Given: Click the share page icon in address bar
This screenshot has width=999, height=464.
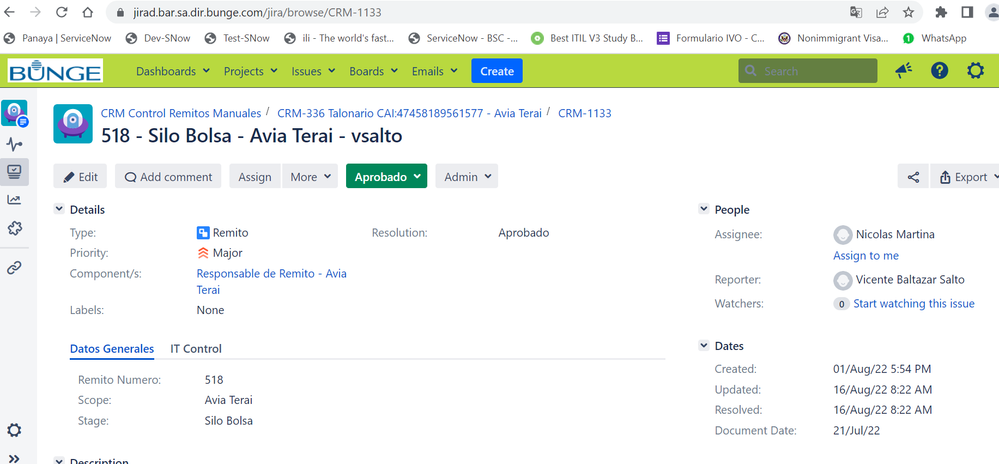Looking at the screenshot, I should coord(882,12).
